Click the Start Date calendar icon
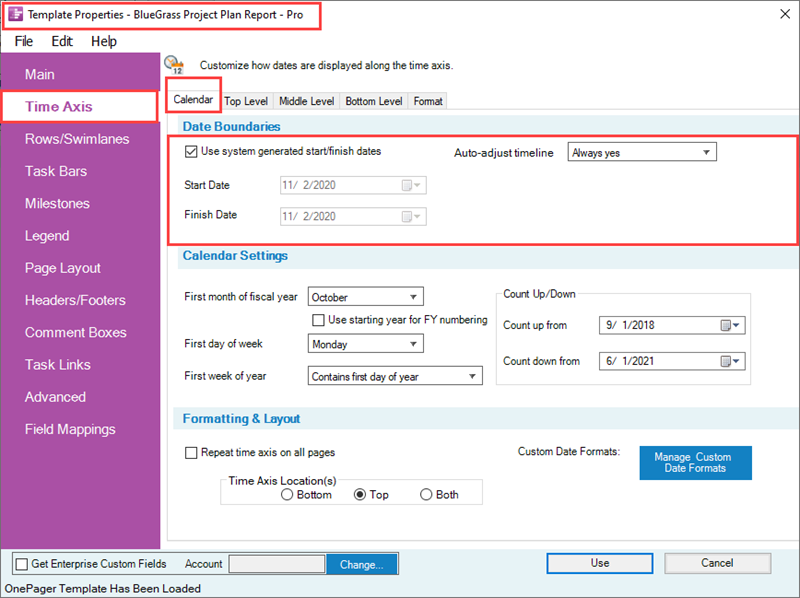The width and height of the screenshot is (800, 598). pyautogui.click(x=411, y=185)
